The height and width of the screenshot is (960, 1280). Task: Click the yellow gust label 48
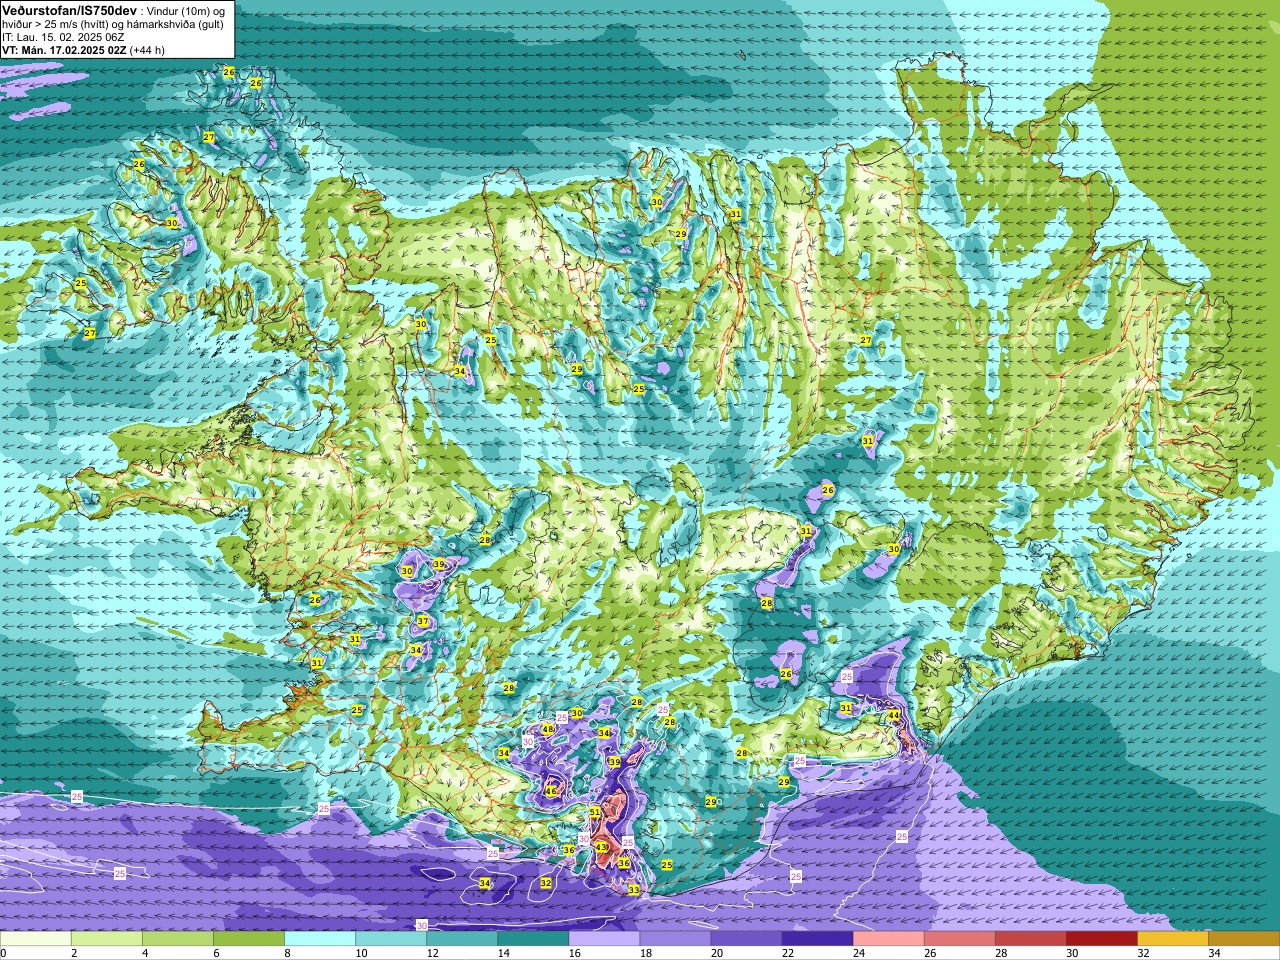(x=548, y=730)
